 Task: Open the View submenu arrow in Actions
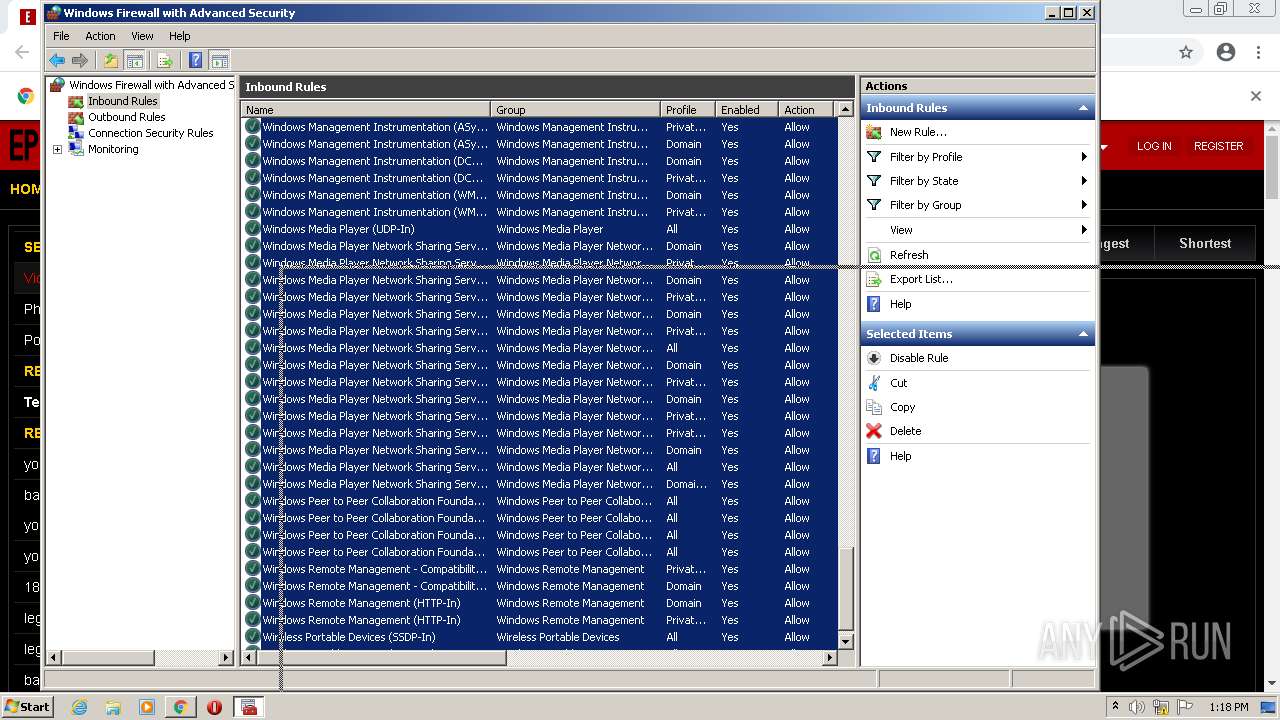coord(1084,230)
